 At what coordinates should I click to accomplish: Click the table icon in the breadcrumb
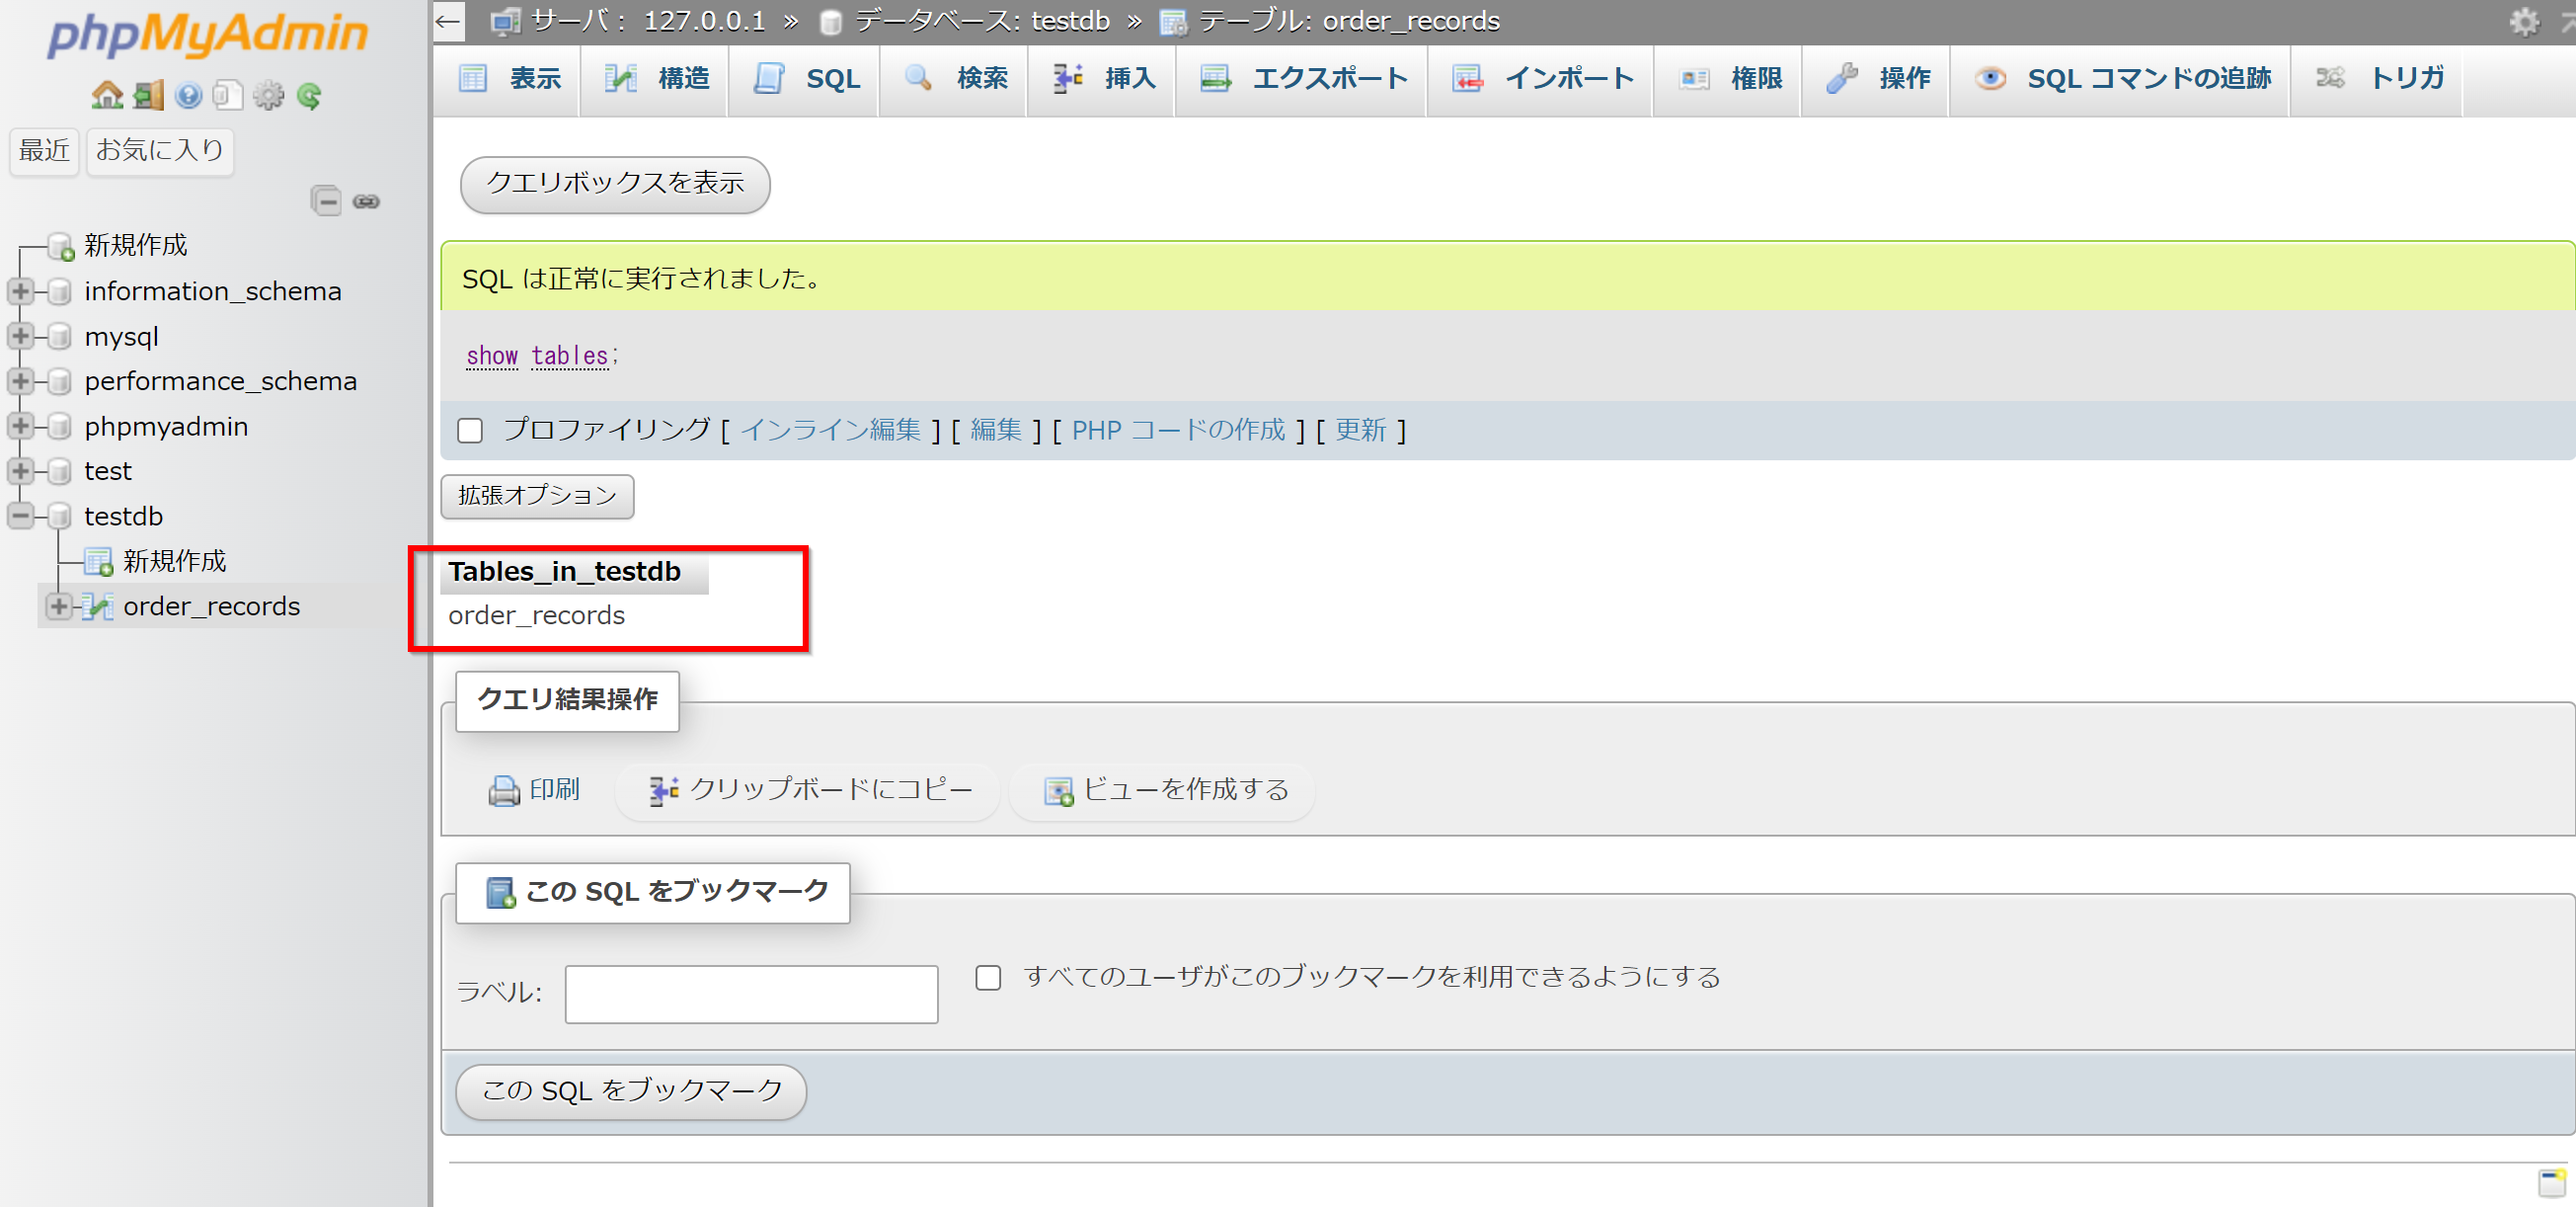[x=1173, y=22]
